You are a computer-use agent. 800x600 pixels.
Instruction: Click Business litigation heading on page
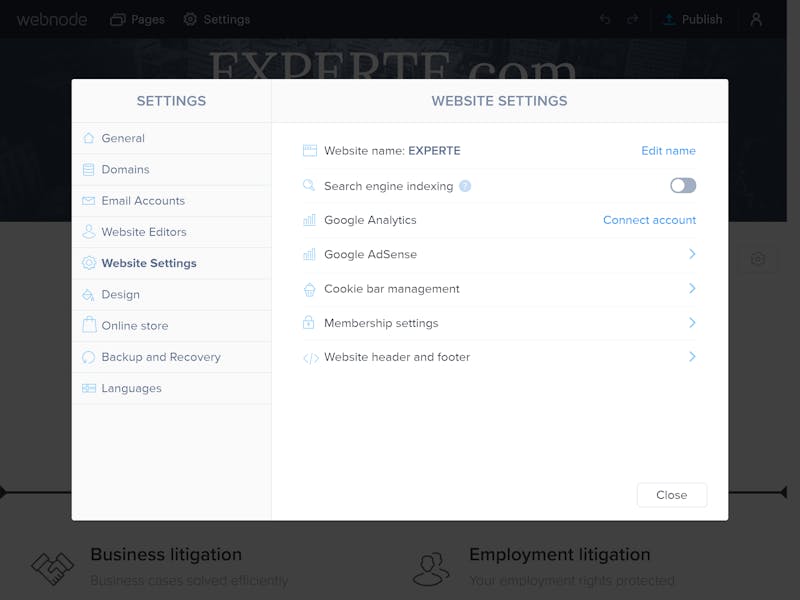tap(166, 555)
